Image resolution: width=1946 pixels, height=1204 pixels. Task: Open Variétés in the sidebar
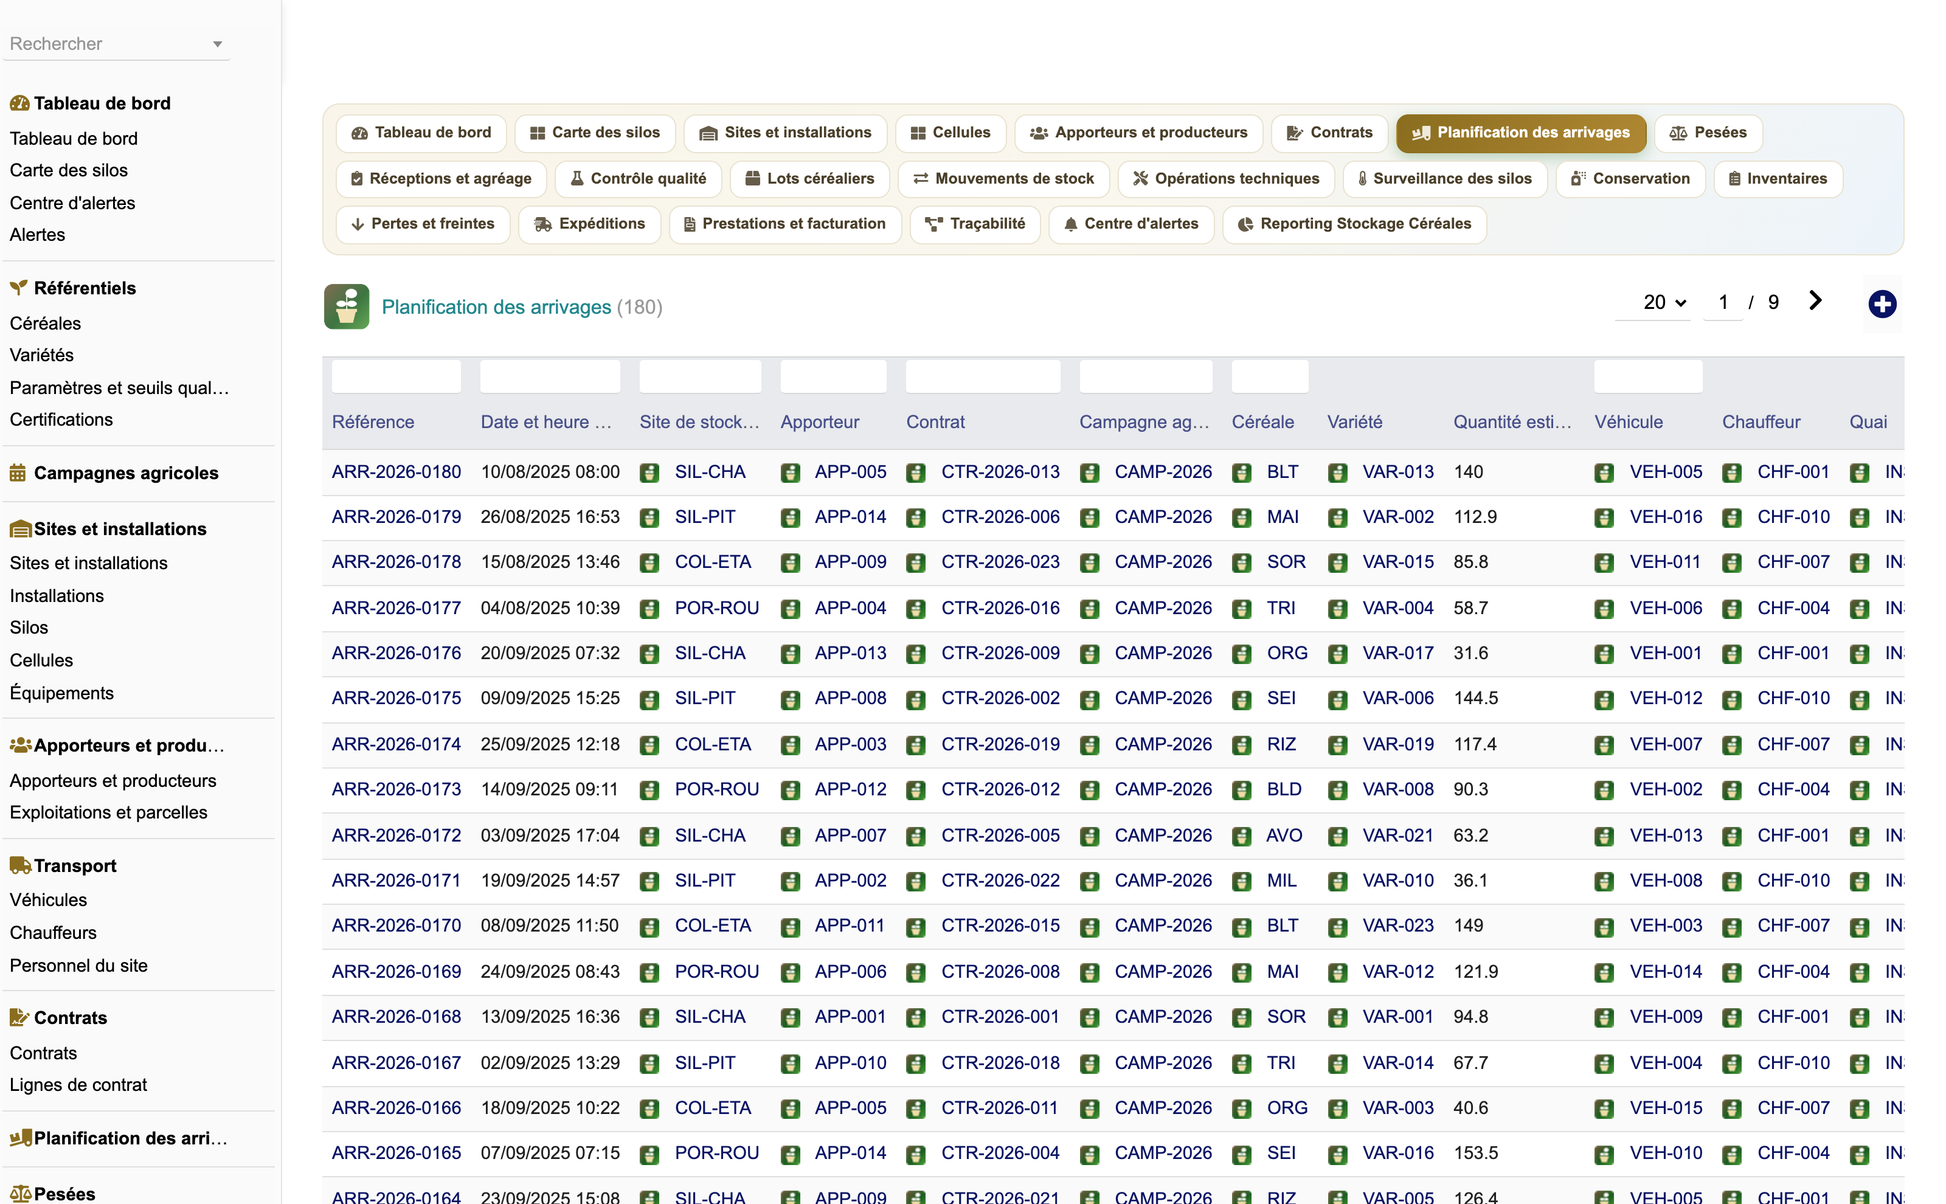41,355
